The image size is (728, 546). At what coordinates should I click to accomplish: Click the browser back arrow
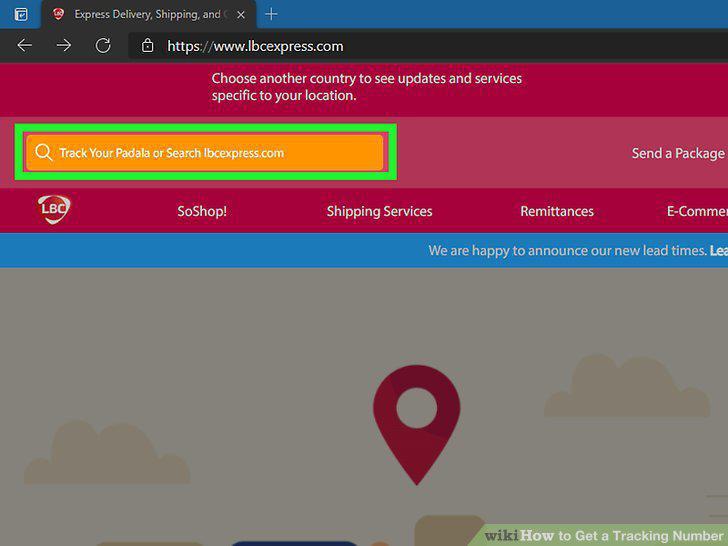[x=25, y=46]
